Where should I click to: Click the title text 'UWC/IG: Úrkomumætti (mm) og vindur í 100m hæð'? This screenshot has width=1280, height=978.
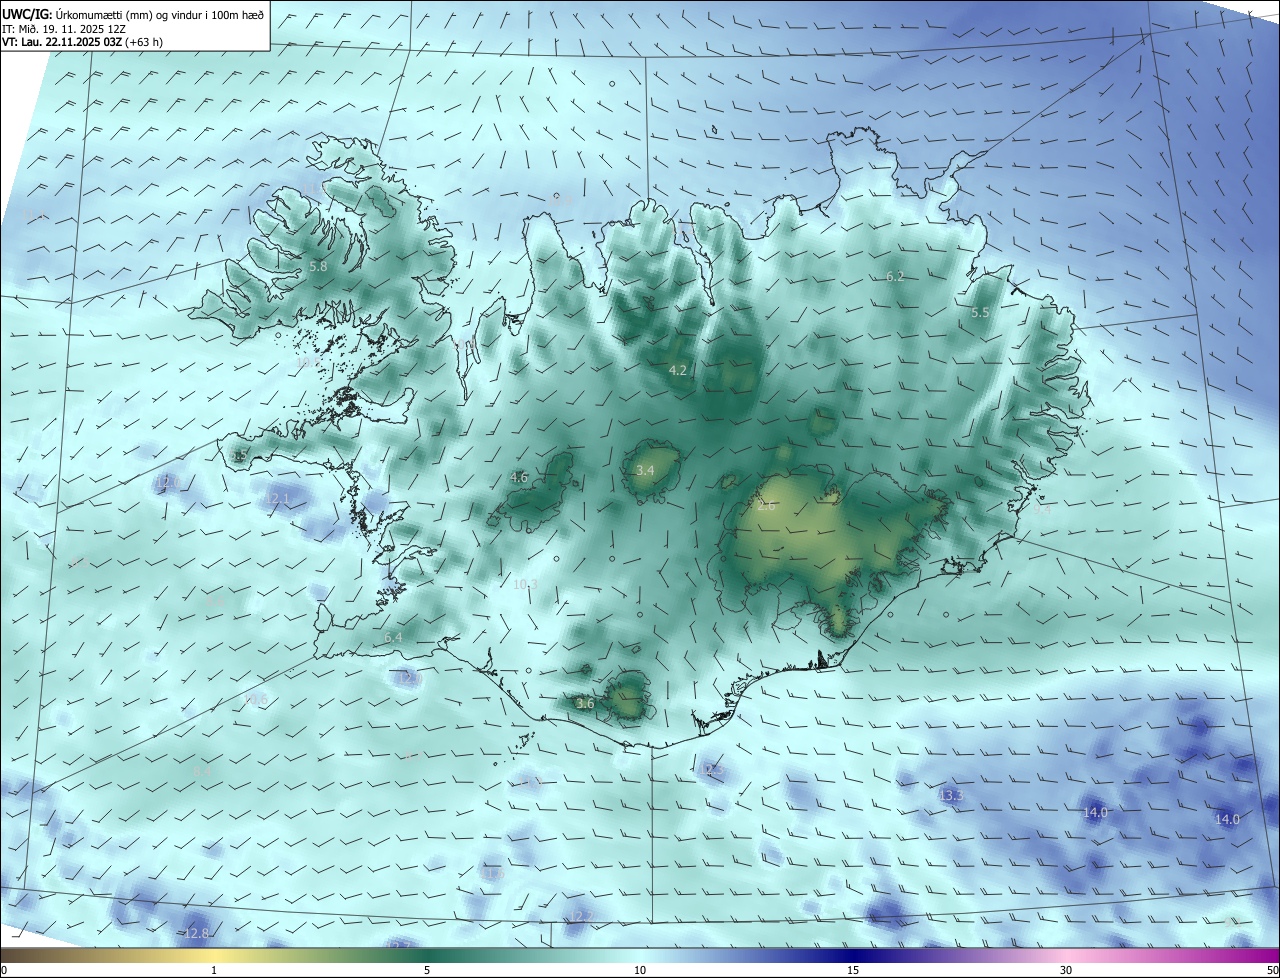click(x=133, y=15)
